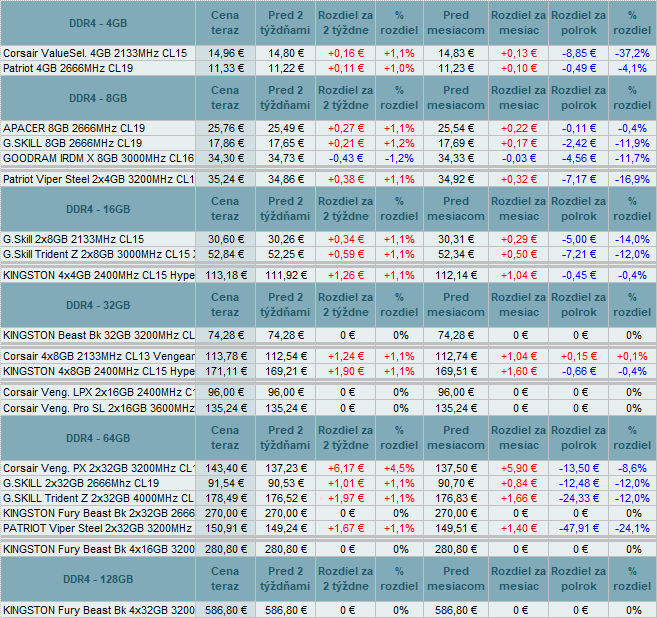Click the +6,17 € two-week difference value

click(x=346, y=468)
